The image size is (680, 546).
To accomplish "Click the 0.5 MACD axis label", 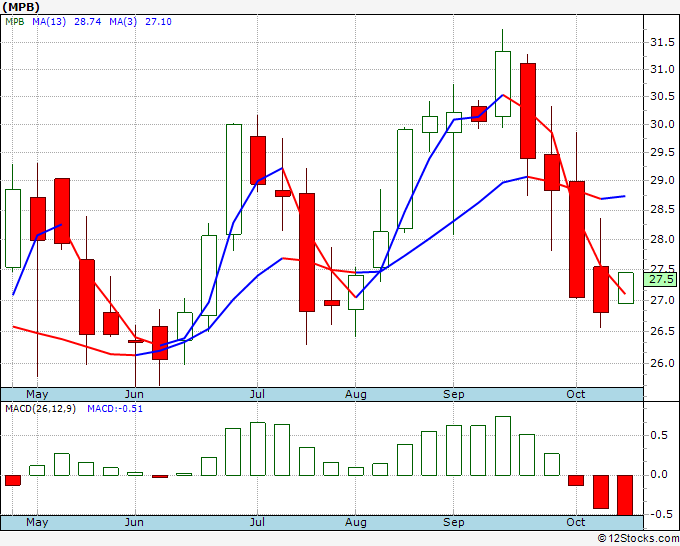I will [x=659, y=435].
